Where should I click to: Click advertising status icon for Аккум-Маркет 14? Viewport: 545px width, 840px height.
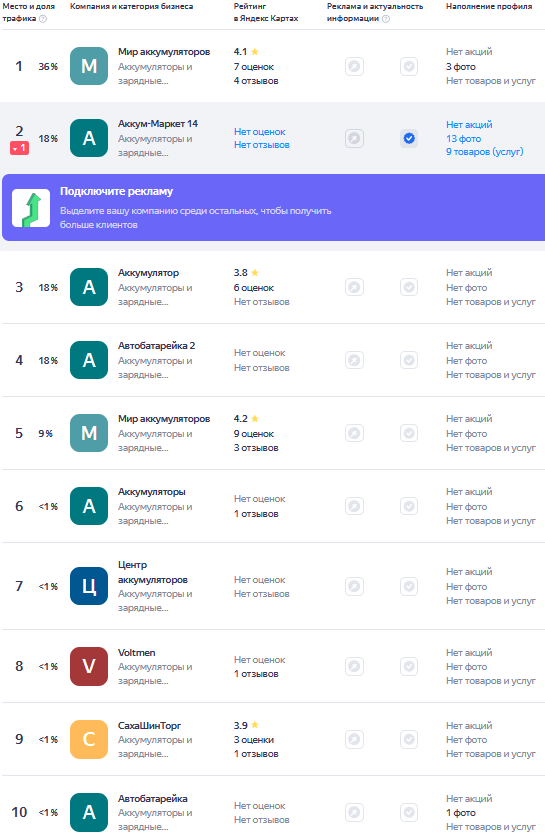(354, 139)
